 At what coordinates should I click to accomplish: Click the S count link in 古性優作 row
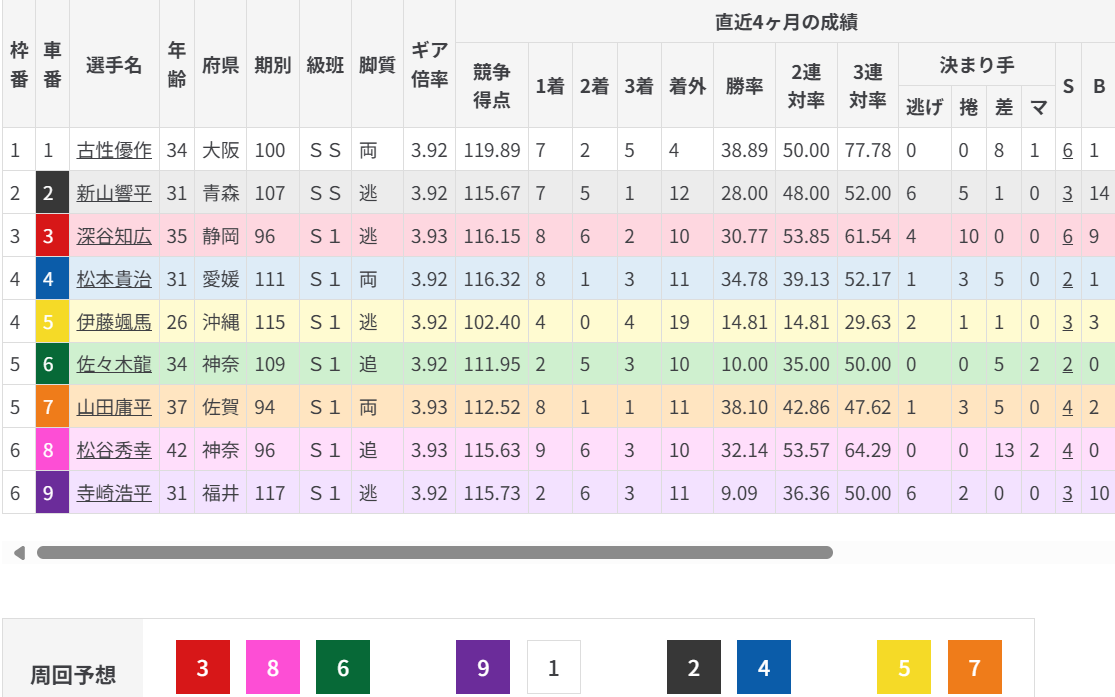coord(1068,150)
